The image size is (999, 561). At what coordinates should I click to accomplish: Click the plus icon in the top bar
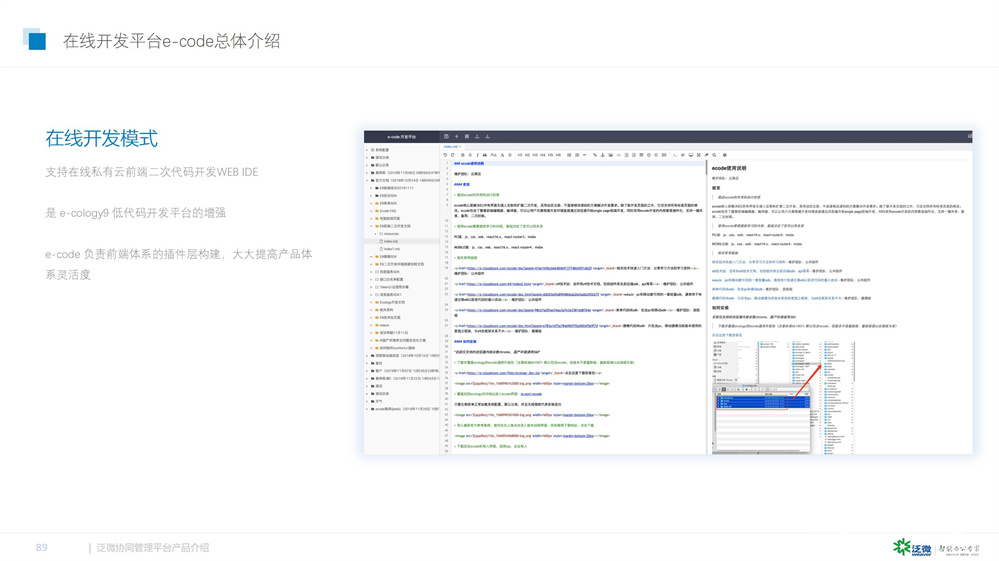click(x=456, y=136)
